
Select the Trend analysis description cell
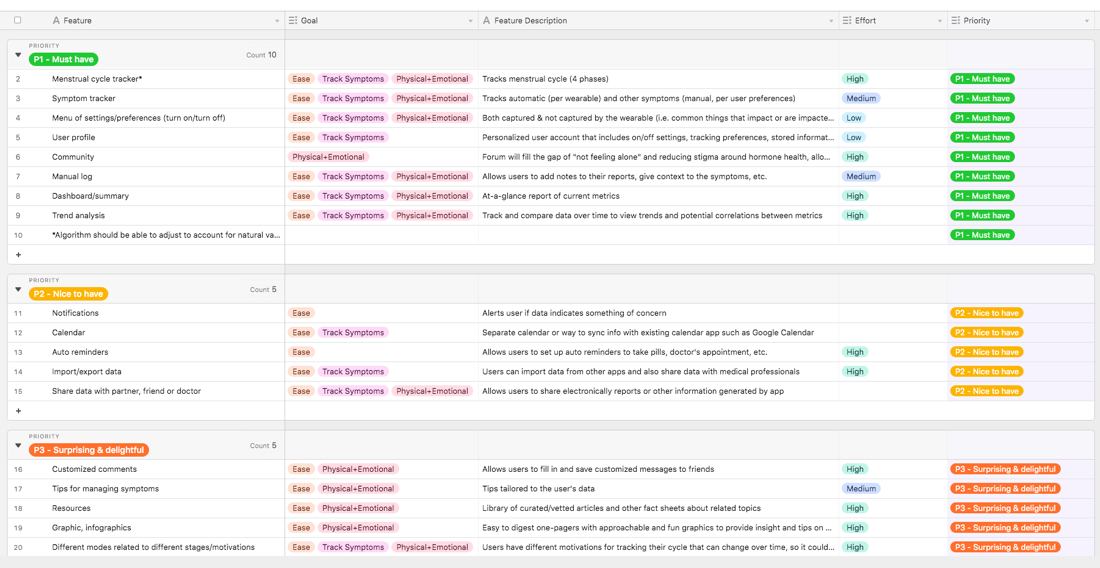[x=659, y=215]
